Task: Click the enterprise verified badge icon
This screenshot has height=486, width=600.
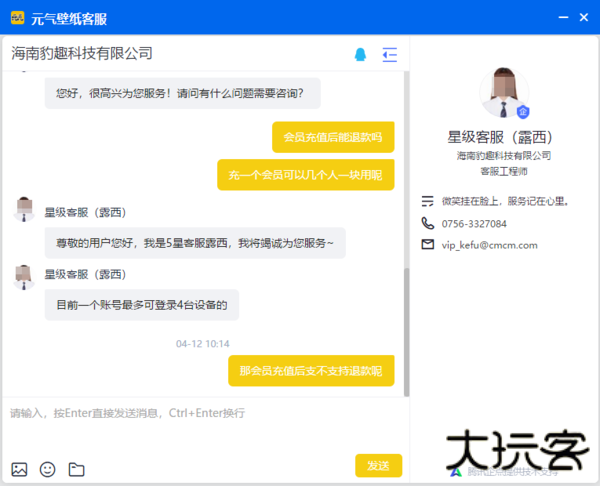Action: tap(523, 112)
